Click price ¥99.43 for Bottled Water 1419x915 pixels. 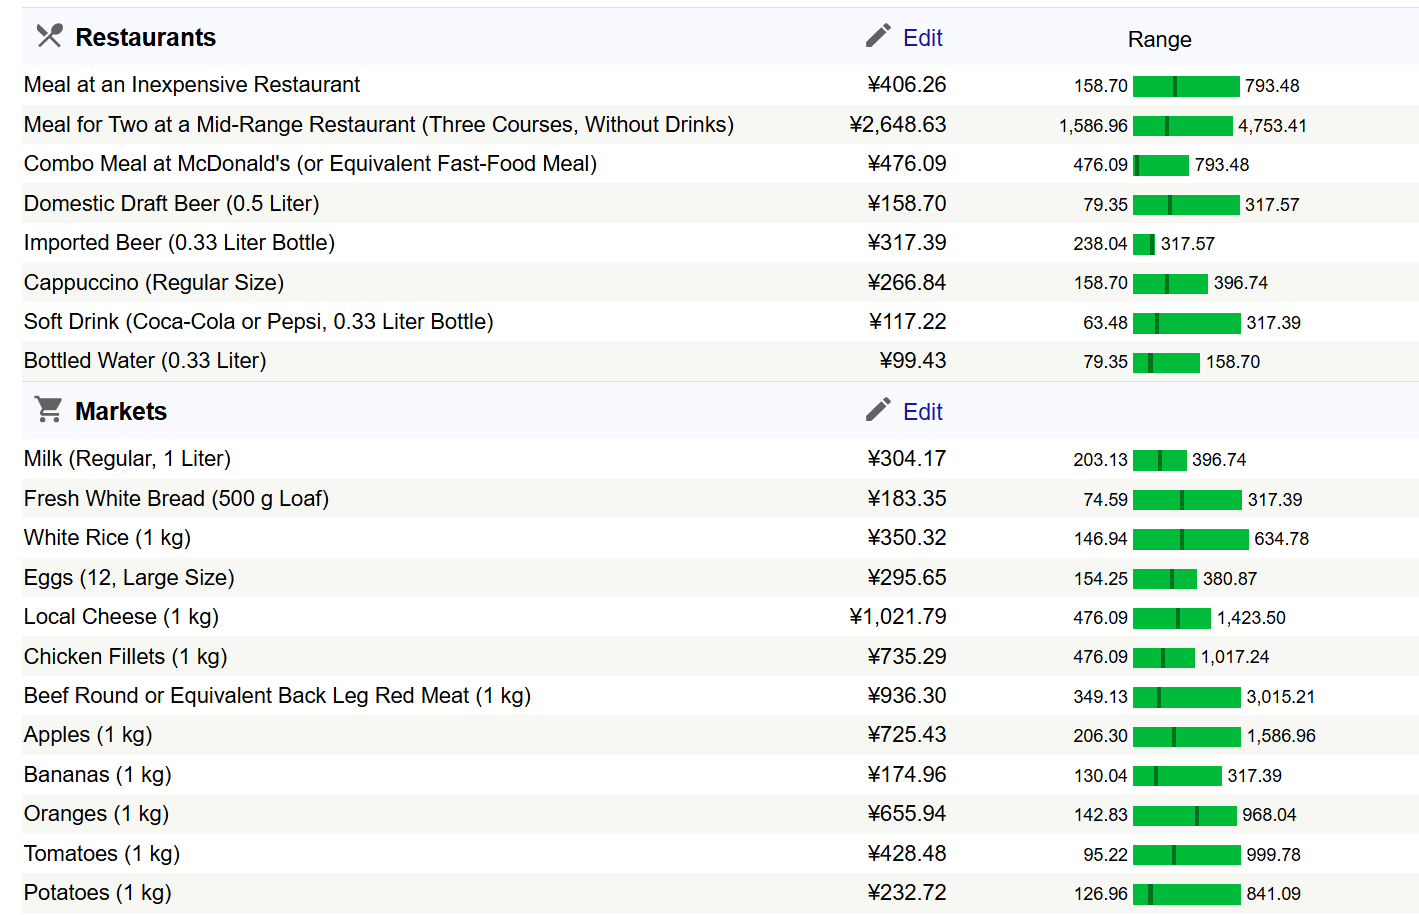click(913, 361)
